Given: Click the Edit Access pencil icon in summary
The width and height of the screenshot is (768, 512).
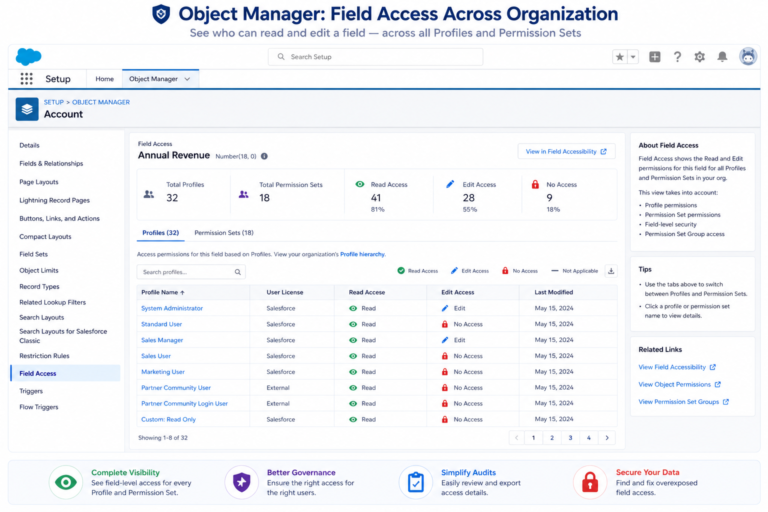Looking at the screenshot, I should 450,184.
